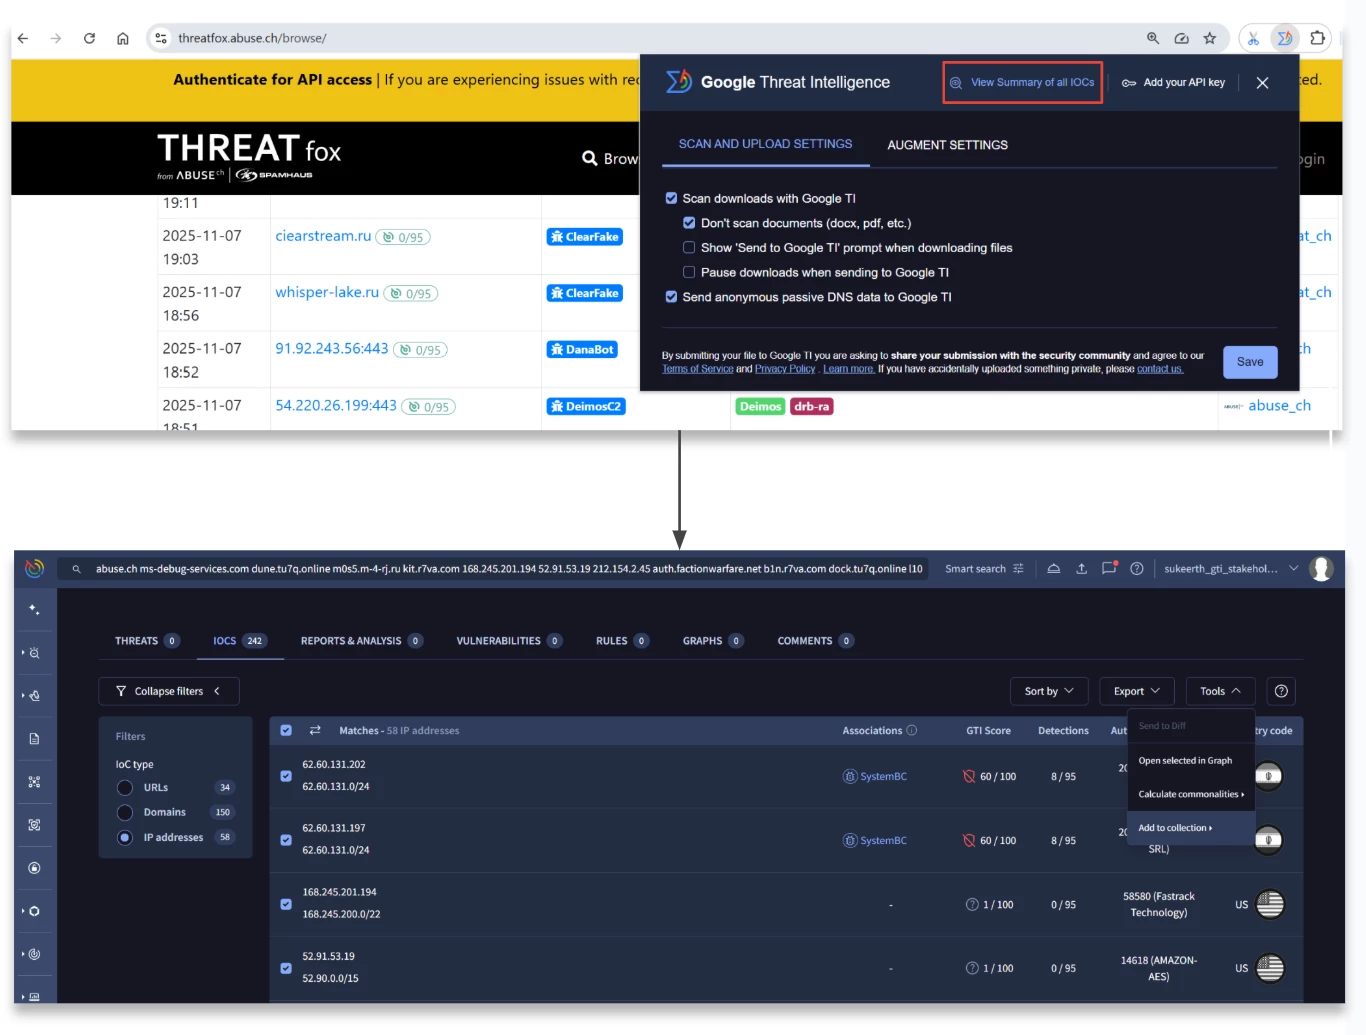Open the hexagon sidebar icon
The image size is (1366, 1035).
34,911
